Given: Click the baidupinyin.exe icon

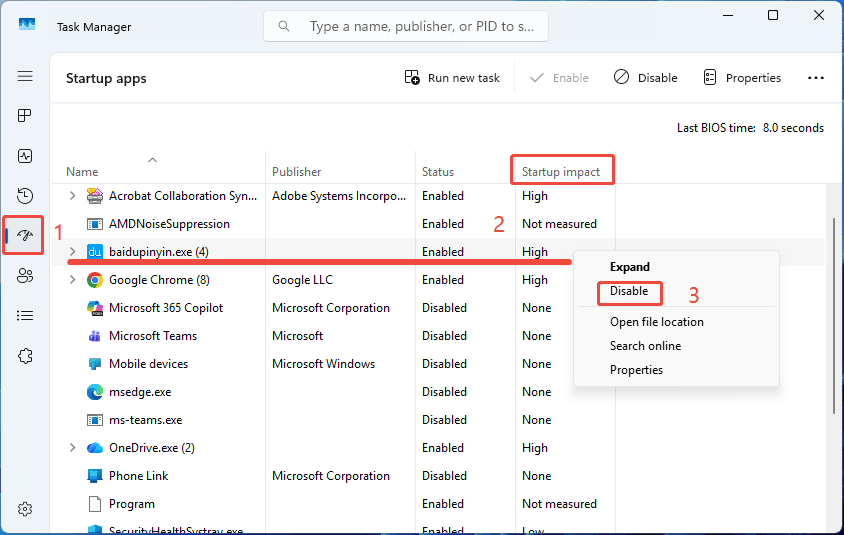Looking at the screenshot, I should pyautogui.click(x=95, y=252).
